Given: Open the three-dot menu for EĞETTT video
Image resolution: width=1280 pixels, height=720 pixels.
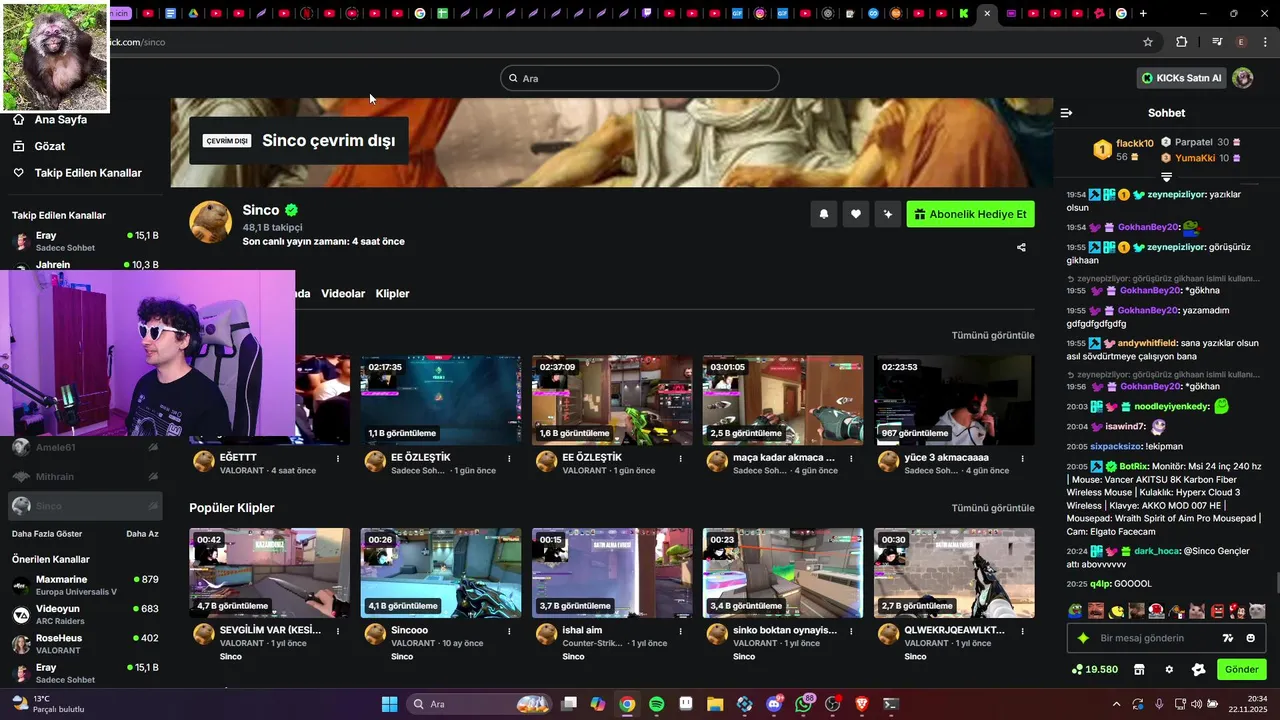Looking at the screenshot, I should click(x=338, y=459).
